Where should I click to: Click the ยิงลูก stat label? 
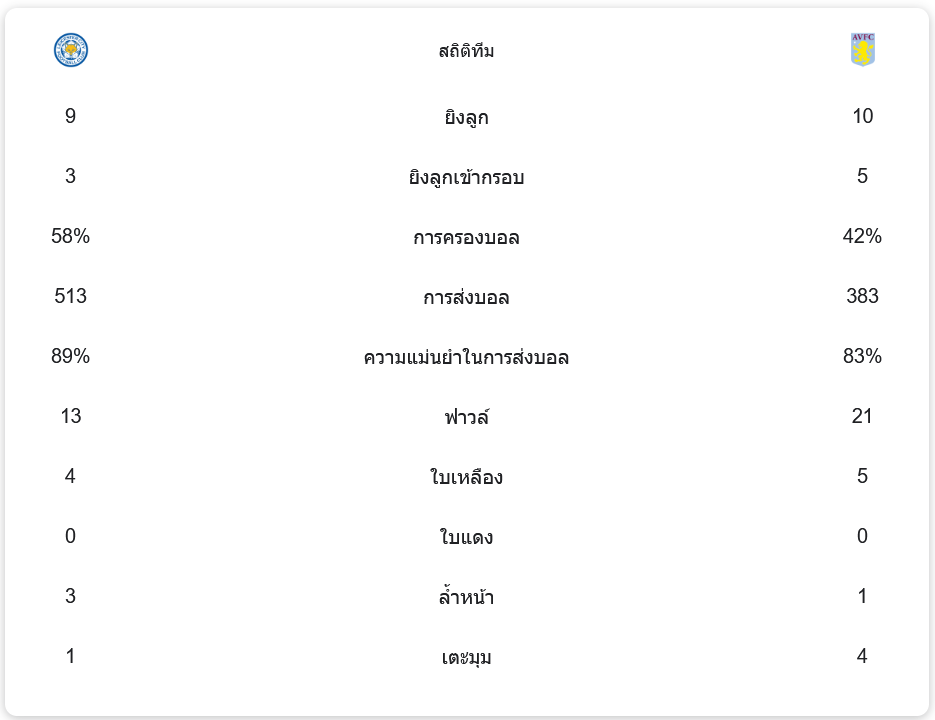[x=466, y=118]
